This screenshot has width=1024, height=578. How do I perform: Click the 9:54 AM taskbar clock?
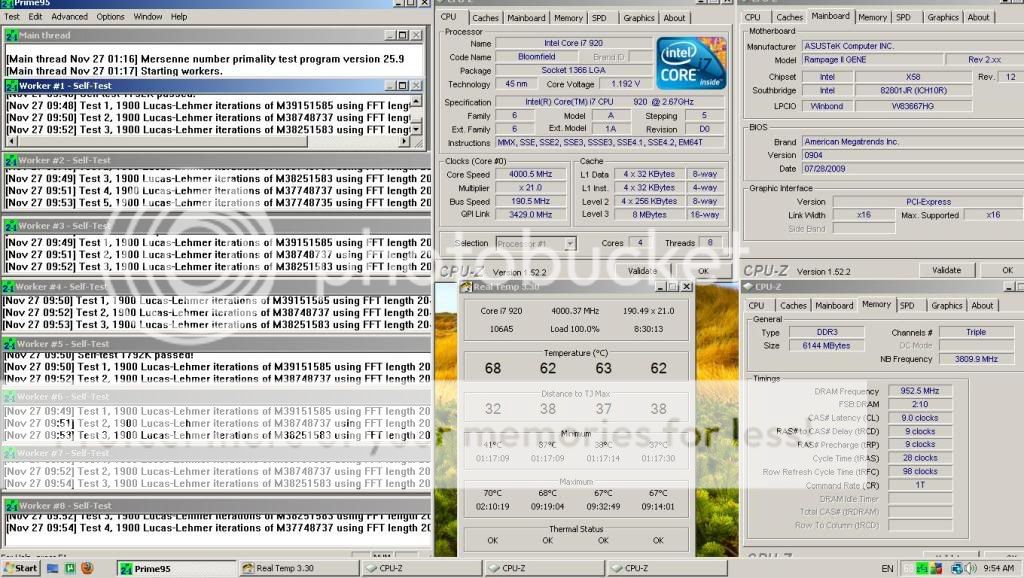999,569
